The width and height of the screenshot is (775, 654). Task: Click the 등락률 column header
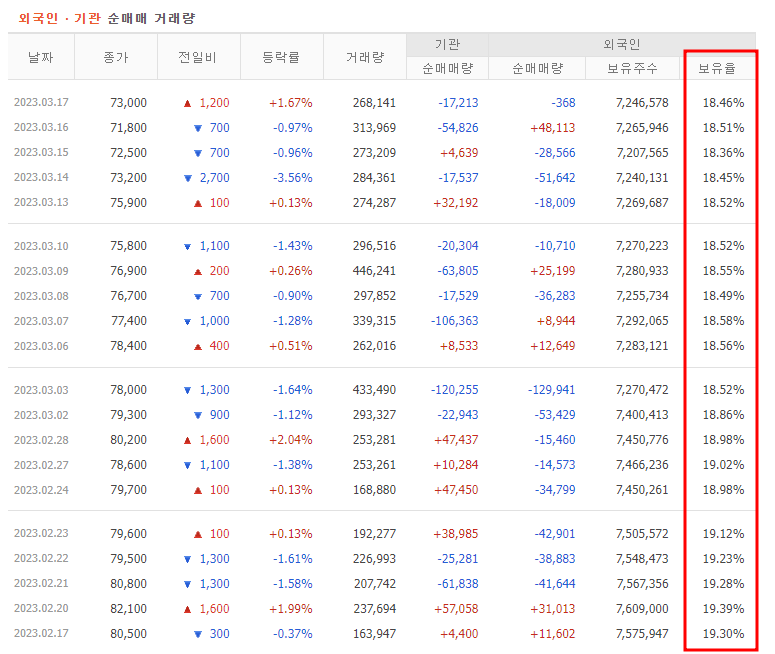(281, 57)
